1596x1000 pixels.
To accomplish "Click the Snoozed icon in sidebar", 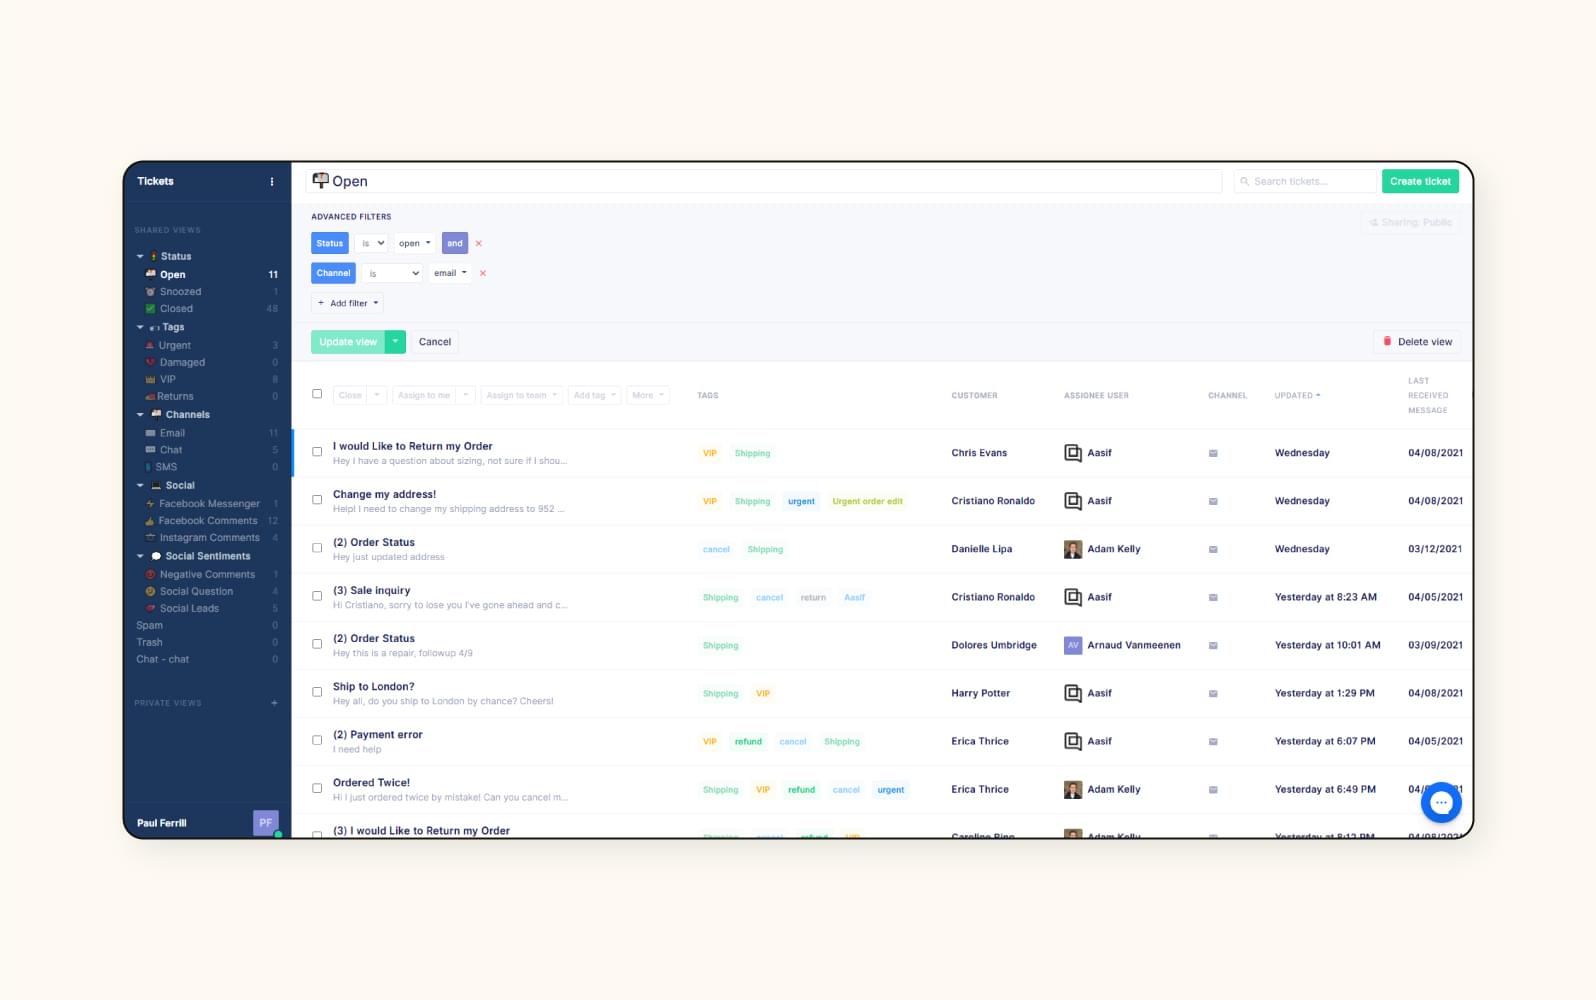I will pos(150,292).
